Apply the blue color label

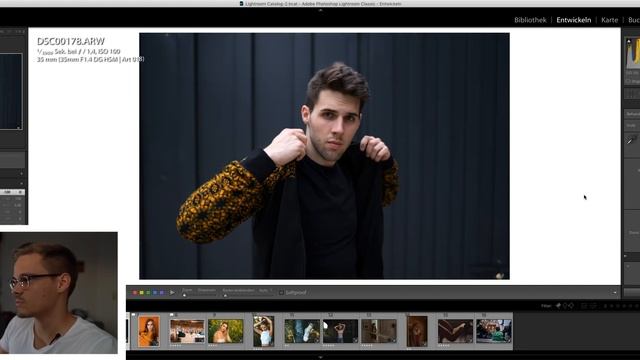[x=155, y=293]
